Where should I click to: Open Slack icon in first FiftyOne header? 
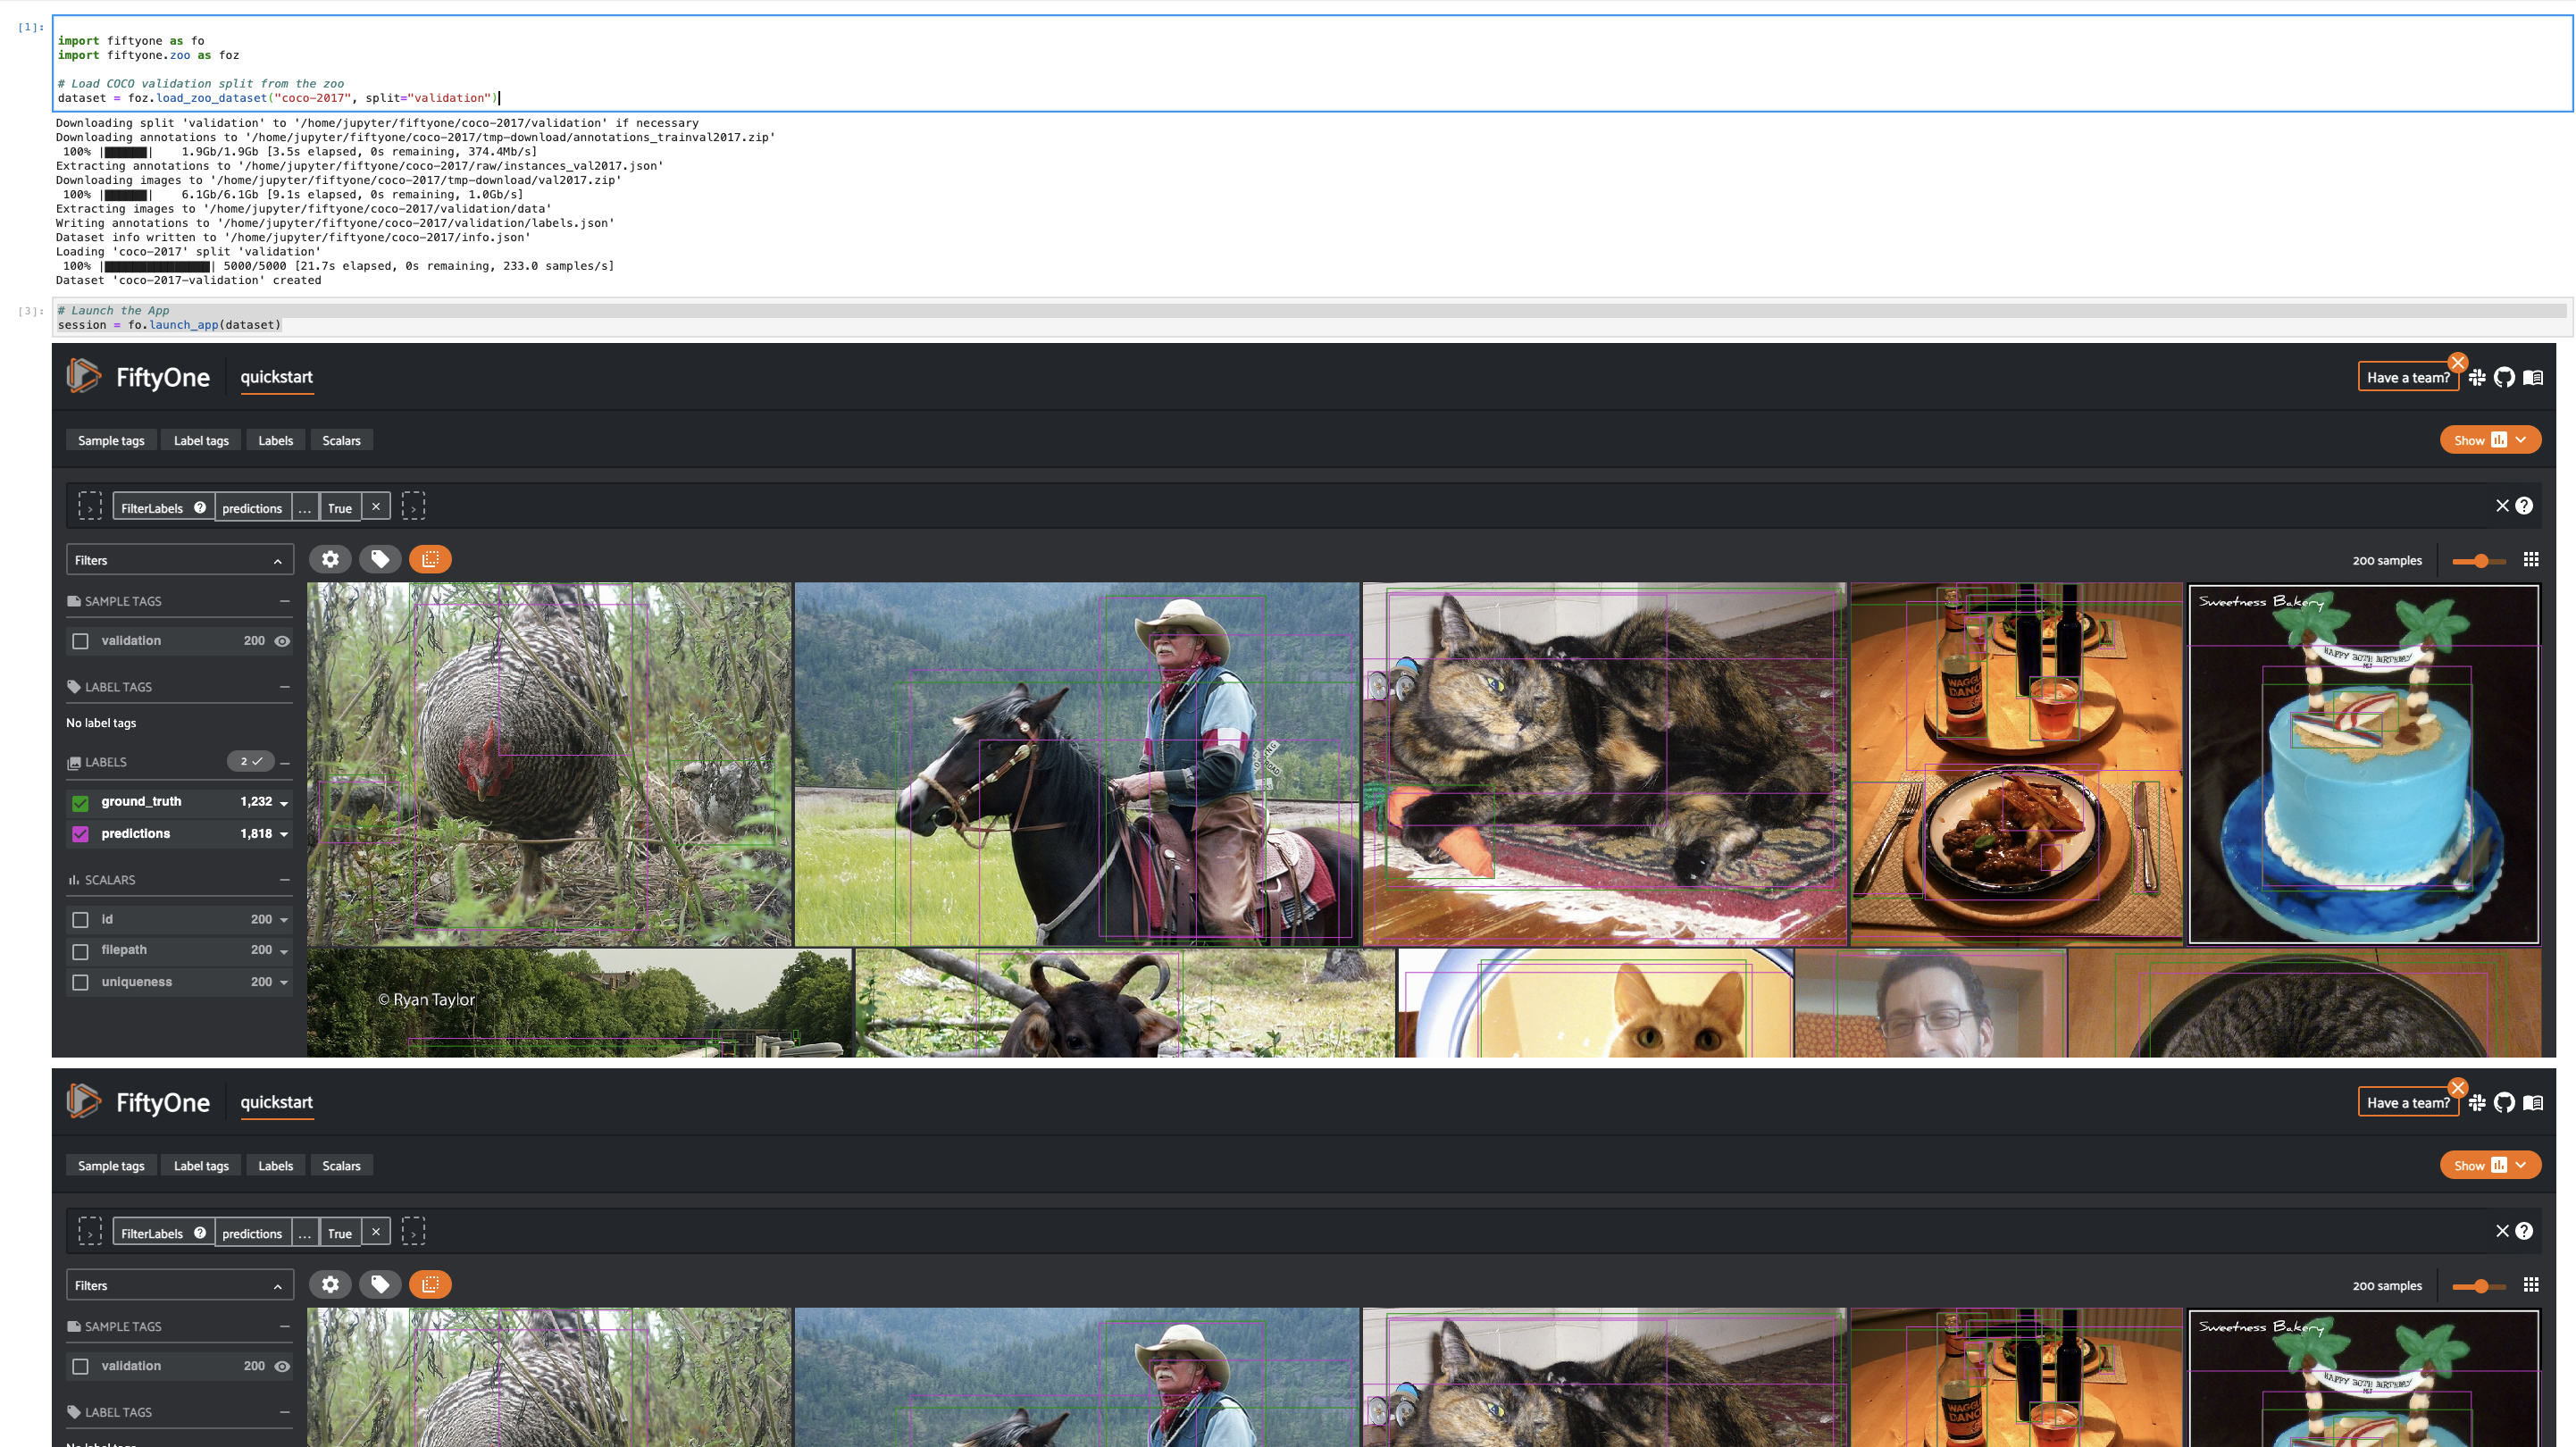click(x=2476, y=377)
